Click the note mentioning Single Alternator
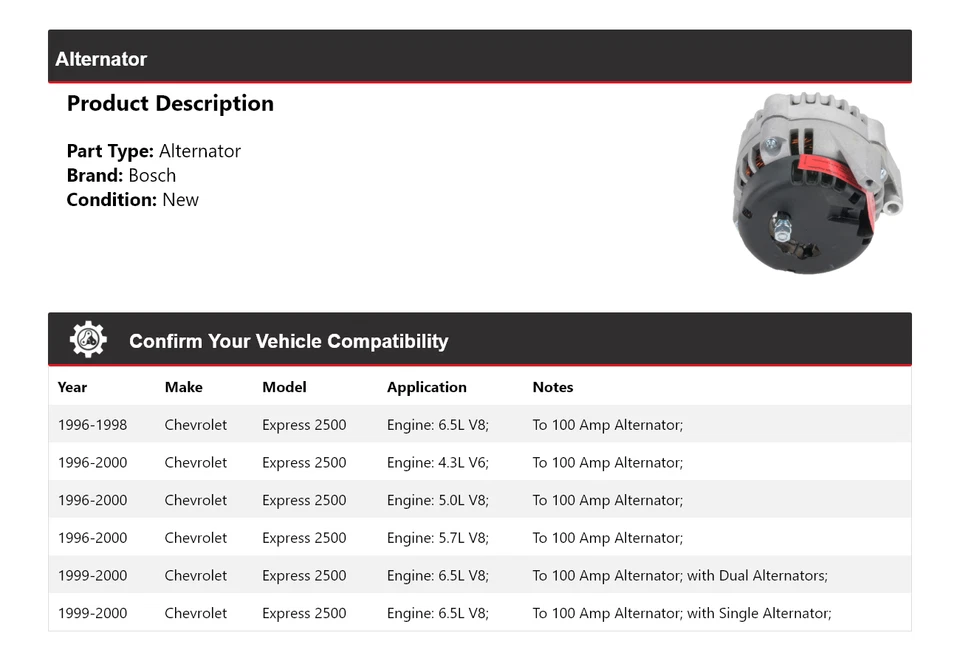Image resolution: width=960 pixels, height=661 pixels. (x=682, y=613)
